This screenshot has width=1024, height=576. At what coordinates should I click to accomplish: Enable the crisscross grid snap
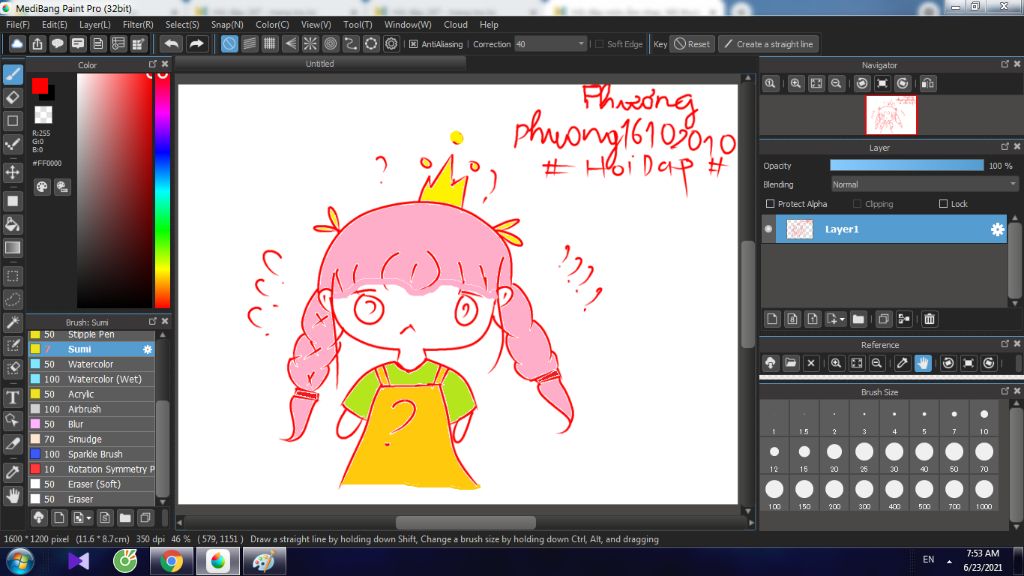270,44
